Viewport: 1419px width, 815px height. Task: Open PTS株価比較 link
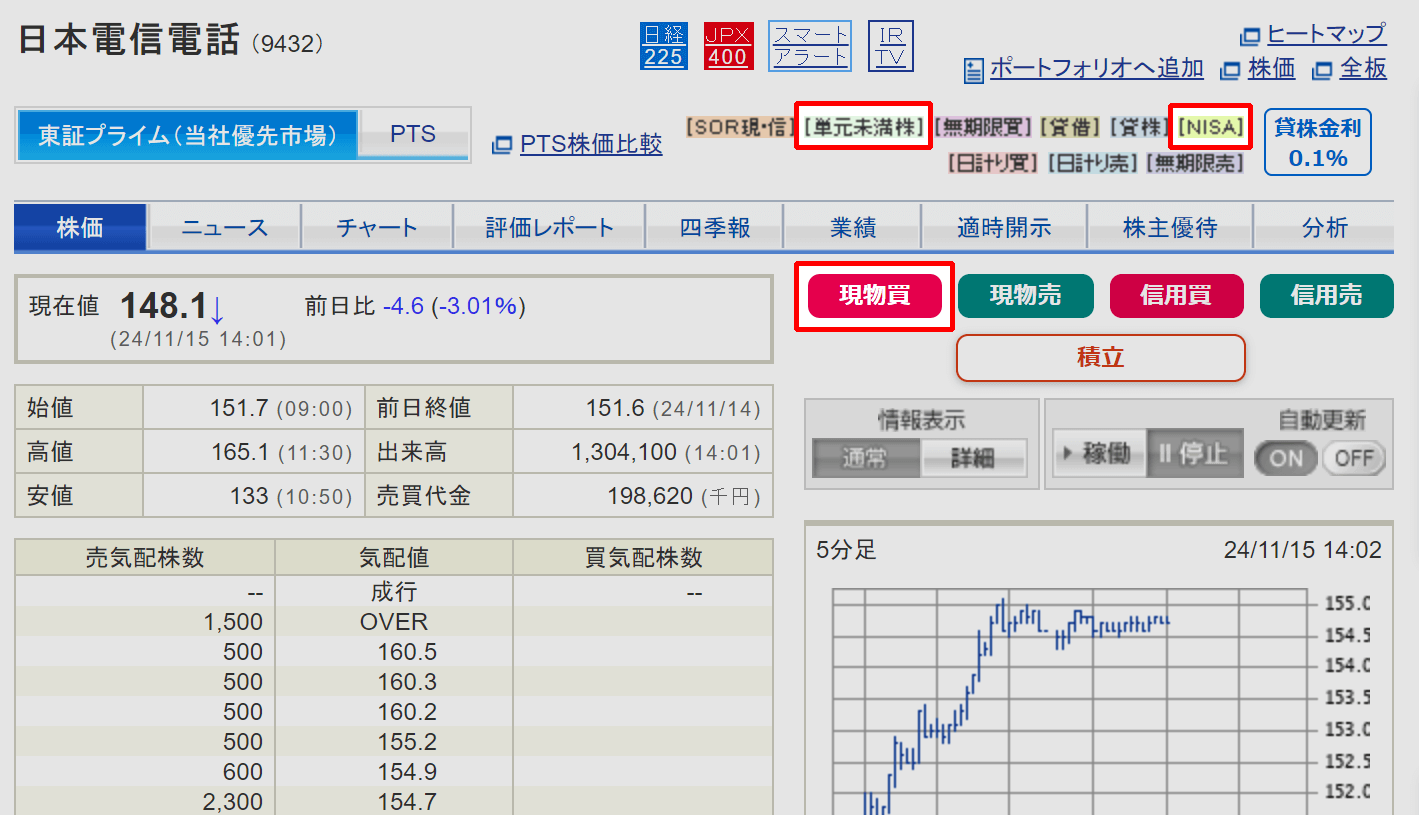pos(591,144)
